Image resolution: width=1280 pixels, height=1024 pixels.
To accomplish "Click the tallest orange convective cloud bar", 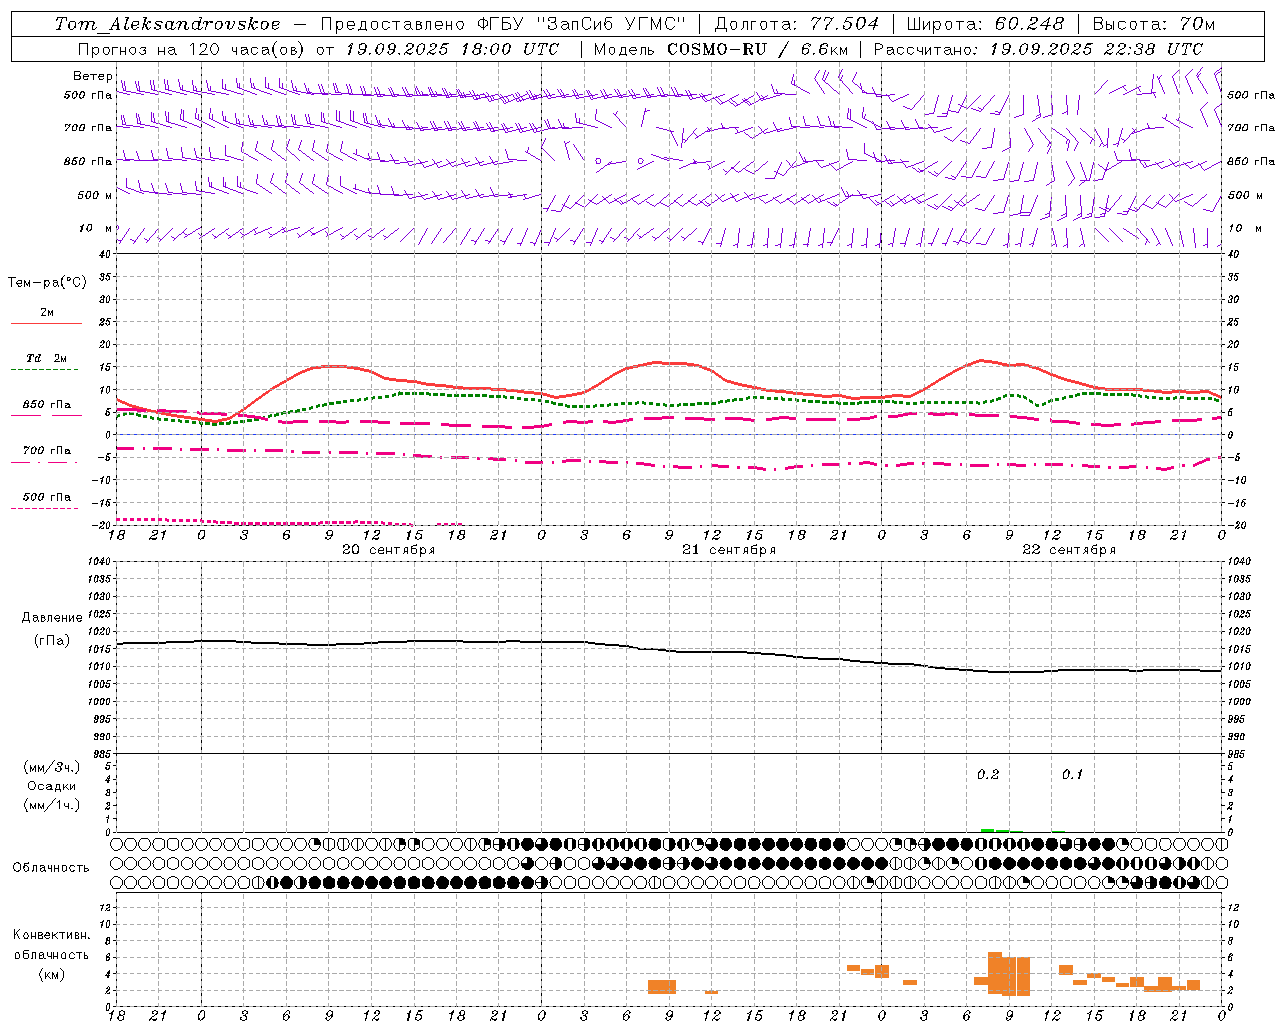I will tap(995, 973).
